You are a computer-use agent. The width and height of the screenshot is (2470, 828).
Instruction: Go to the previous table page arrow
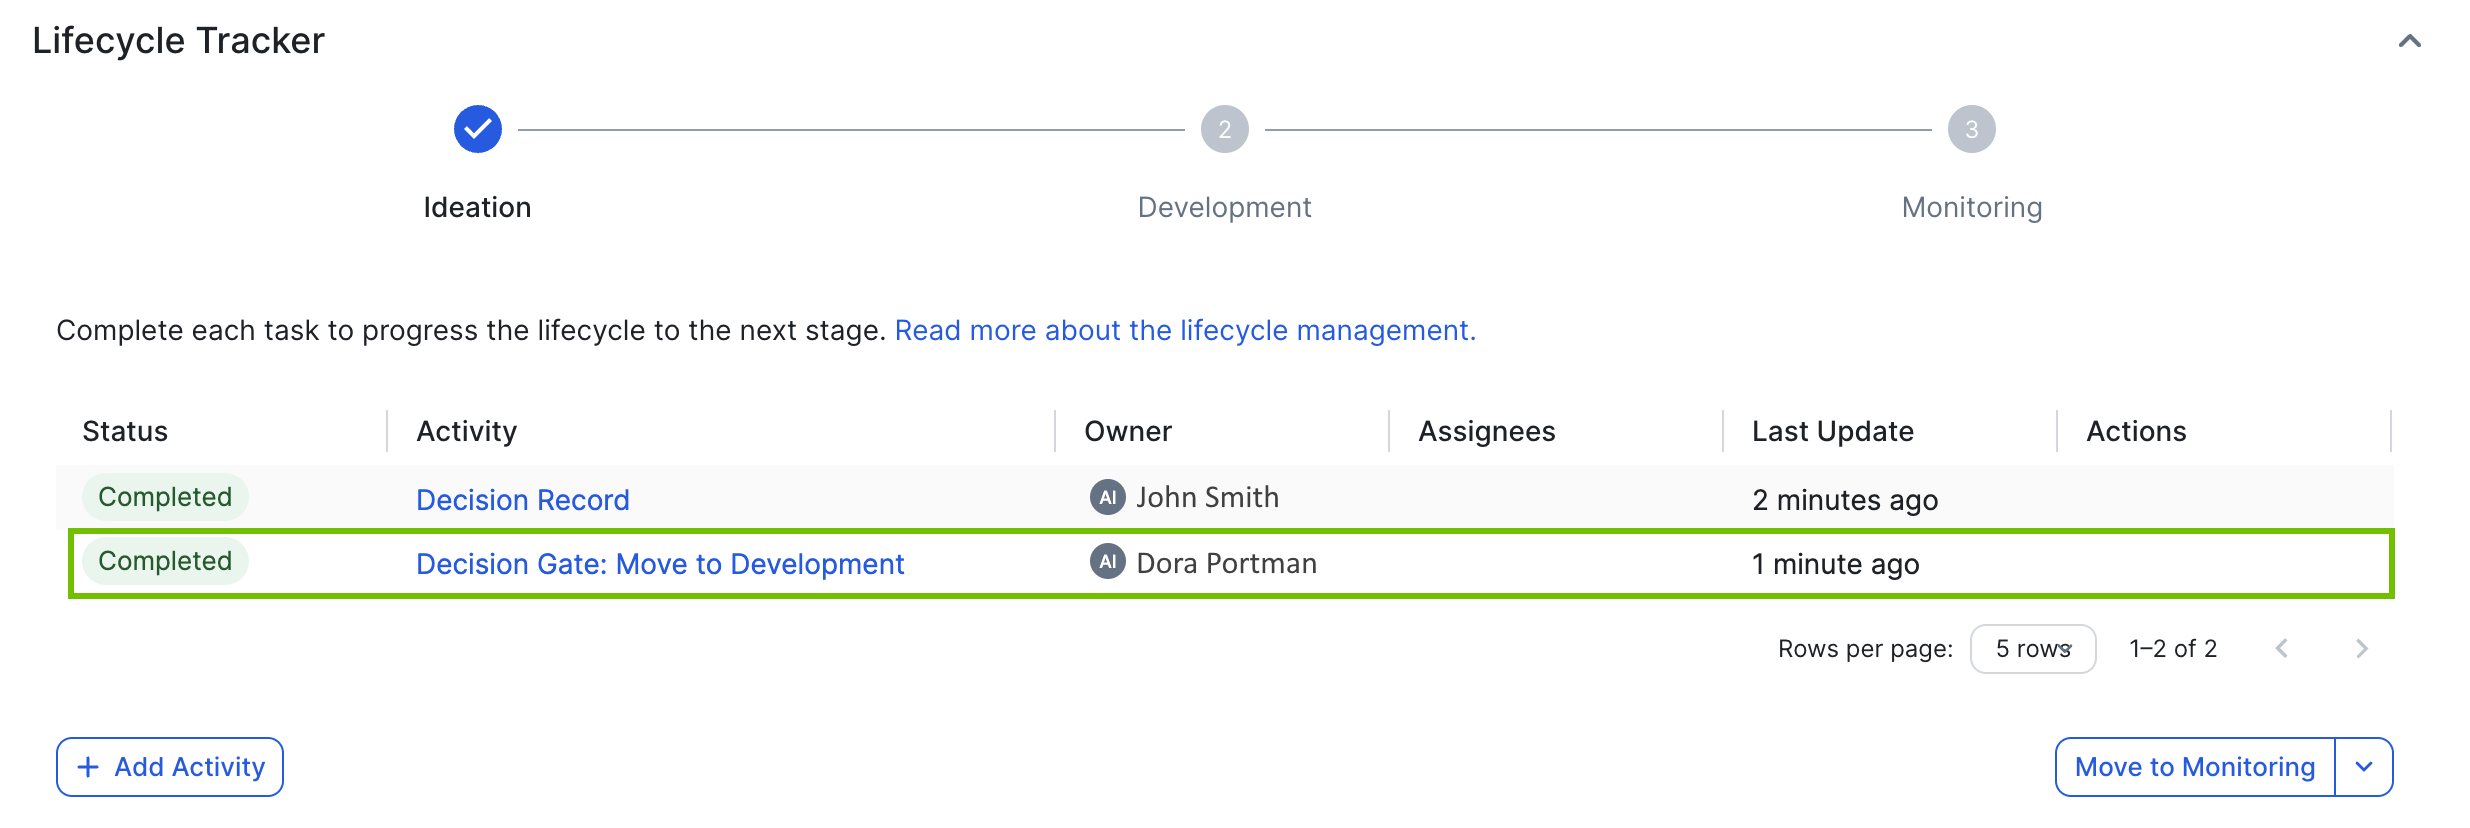(x=2282, y=649)
